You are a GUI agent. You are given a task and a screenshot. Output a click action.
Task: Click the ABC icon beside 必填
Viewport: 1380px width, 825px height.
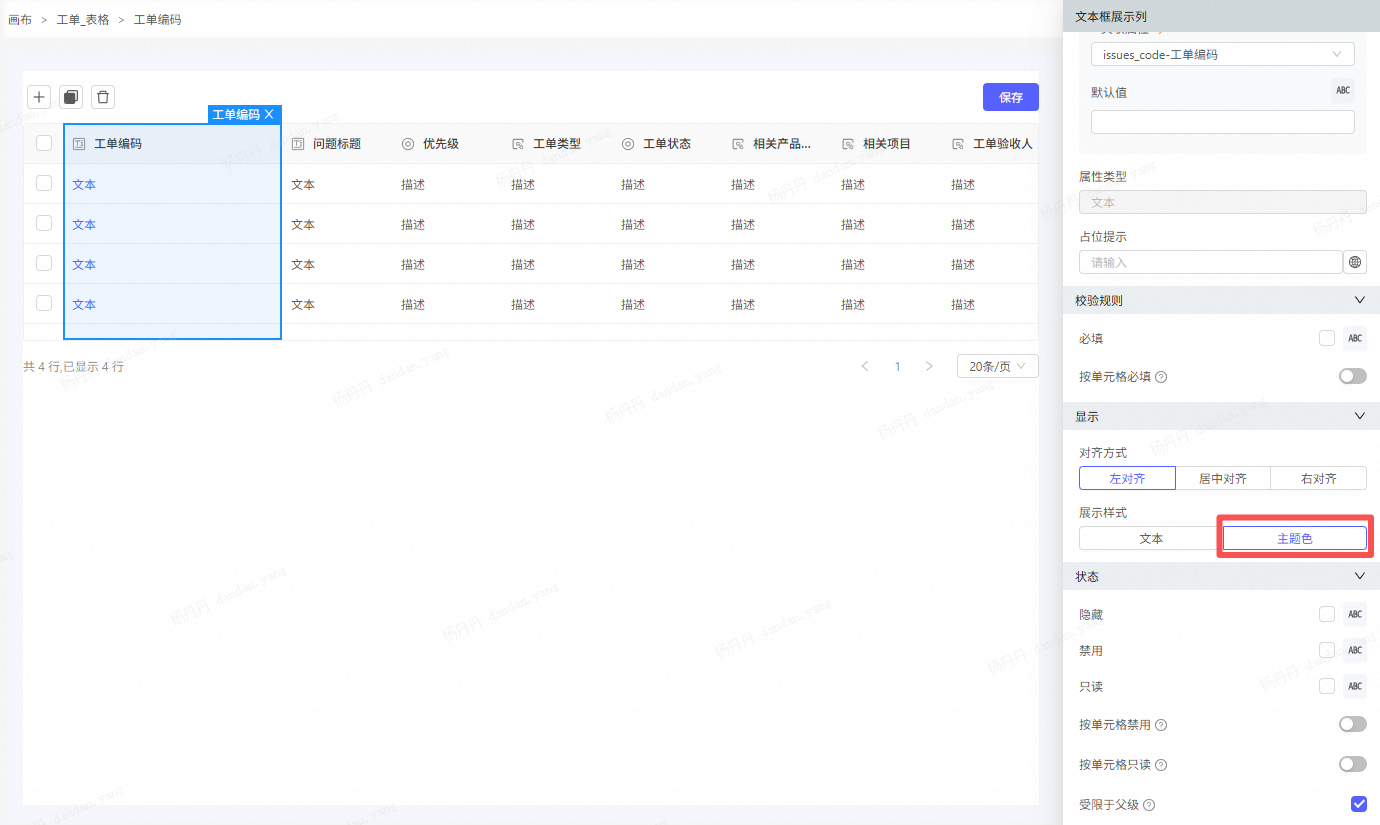tap(1355, 339)
